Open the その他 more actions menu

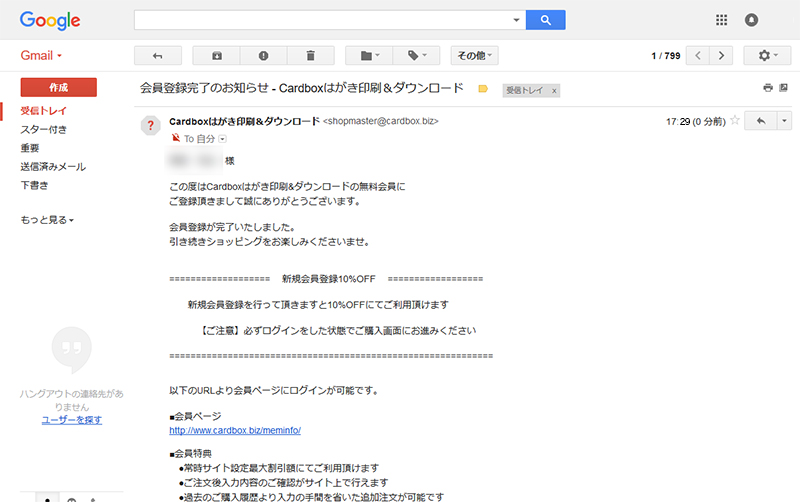474,56
